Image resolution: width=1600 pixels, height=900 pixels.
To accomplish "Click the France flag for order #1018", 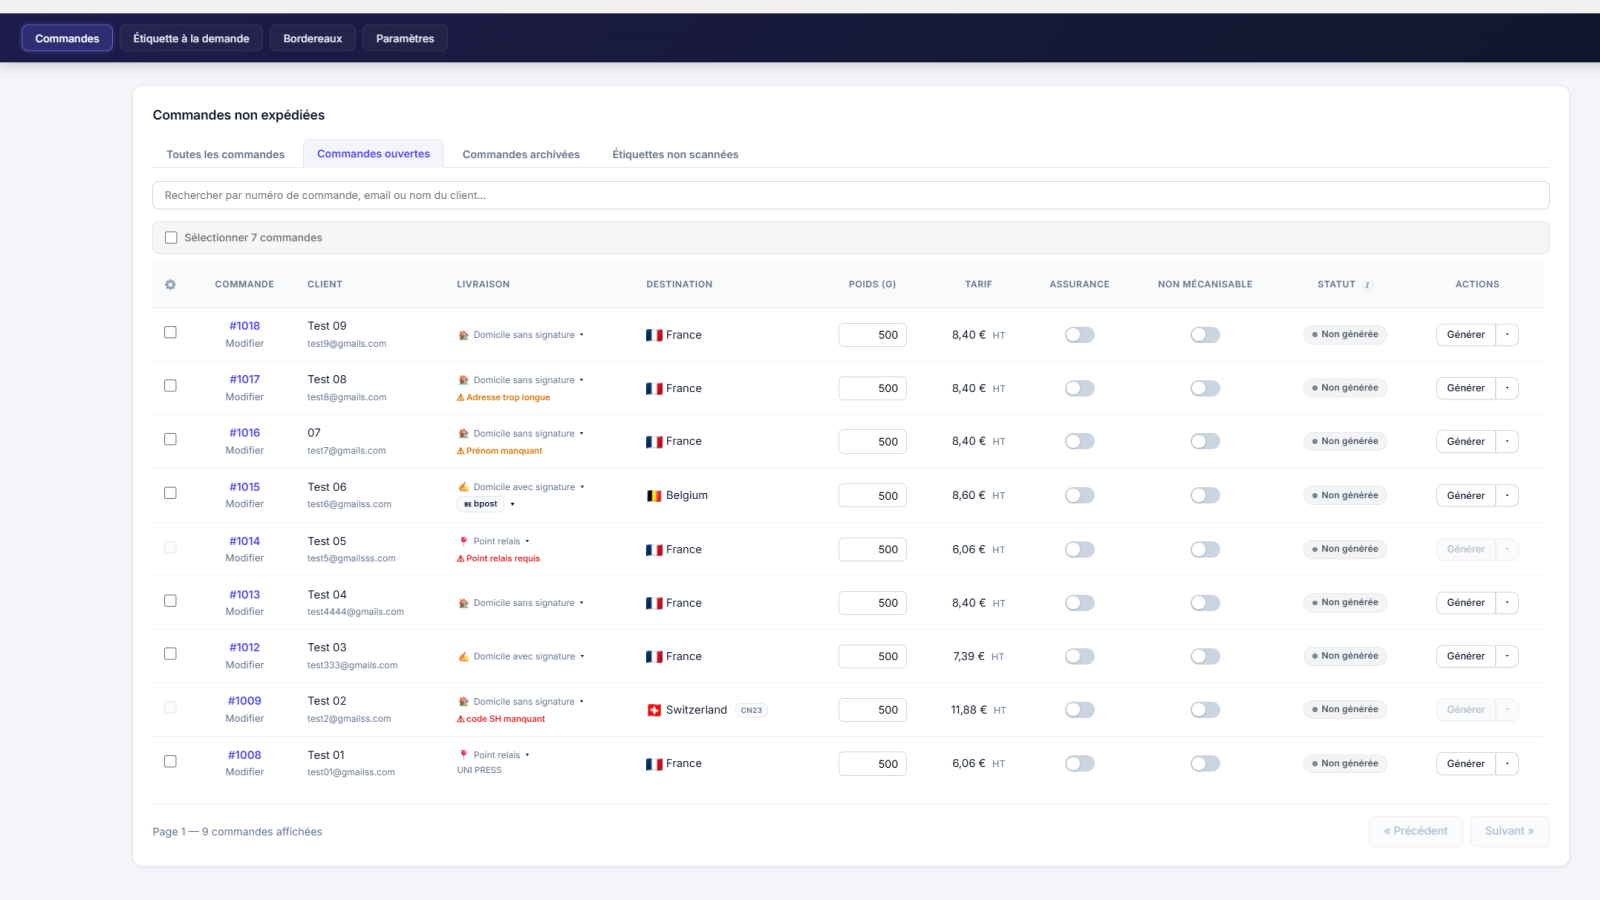I will [654, 335].
